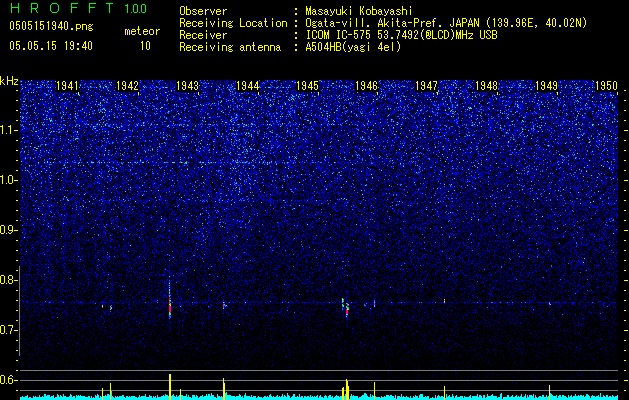Click time marker 1950
629x400 pixels.
[606, 86]
